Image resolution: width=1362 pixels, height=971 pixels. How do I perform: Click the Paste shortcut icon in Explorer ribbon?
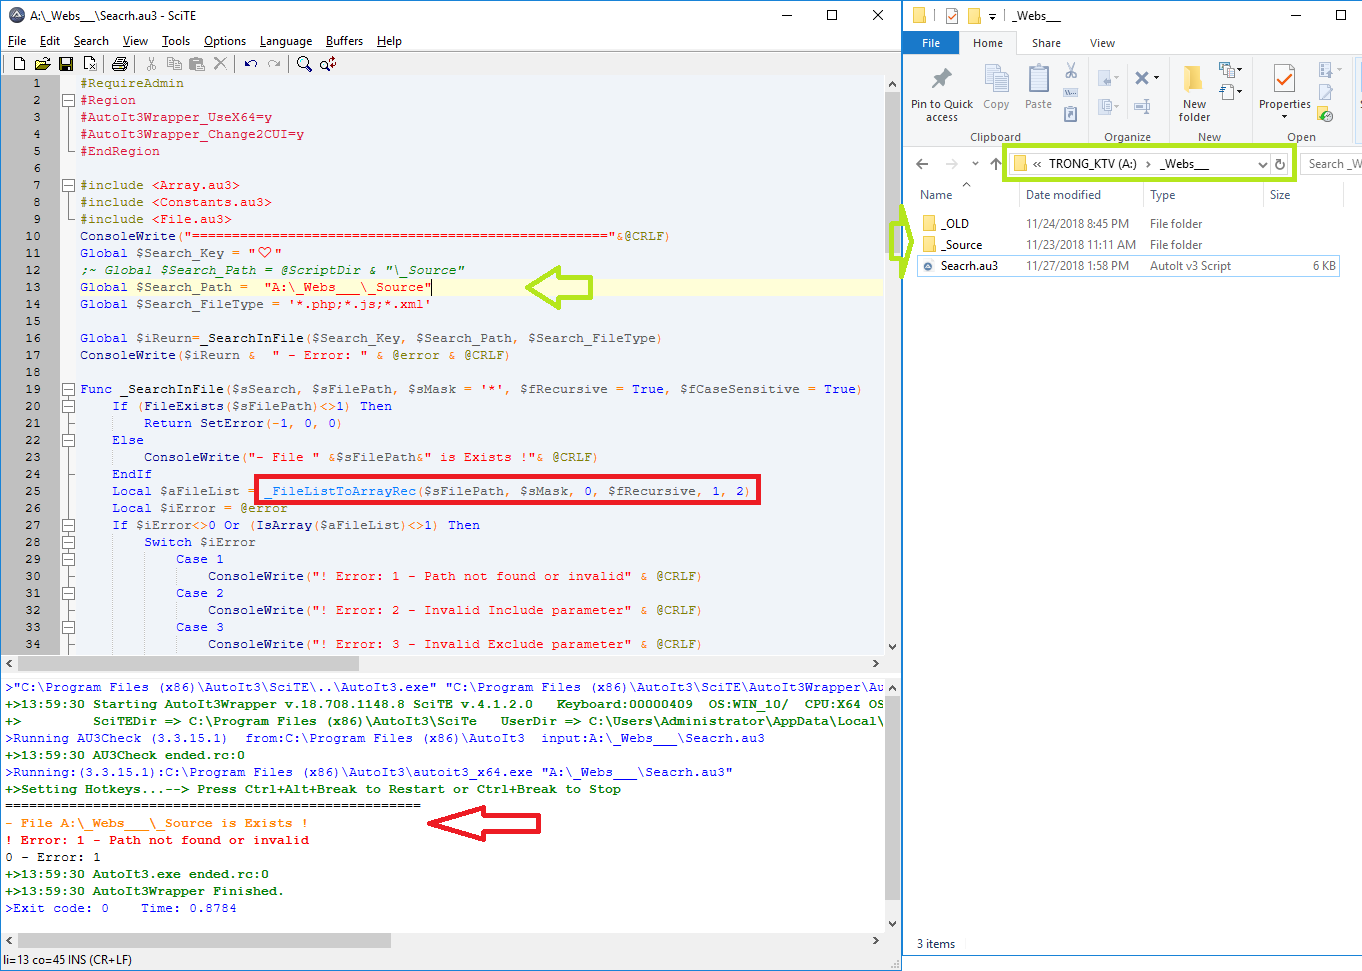click(x=1071, y=114)
